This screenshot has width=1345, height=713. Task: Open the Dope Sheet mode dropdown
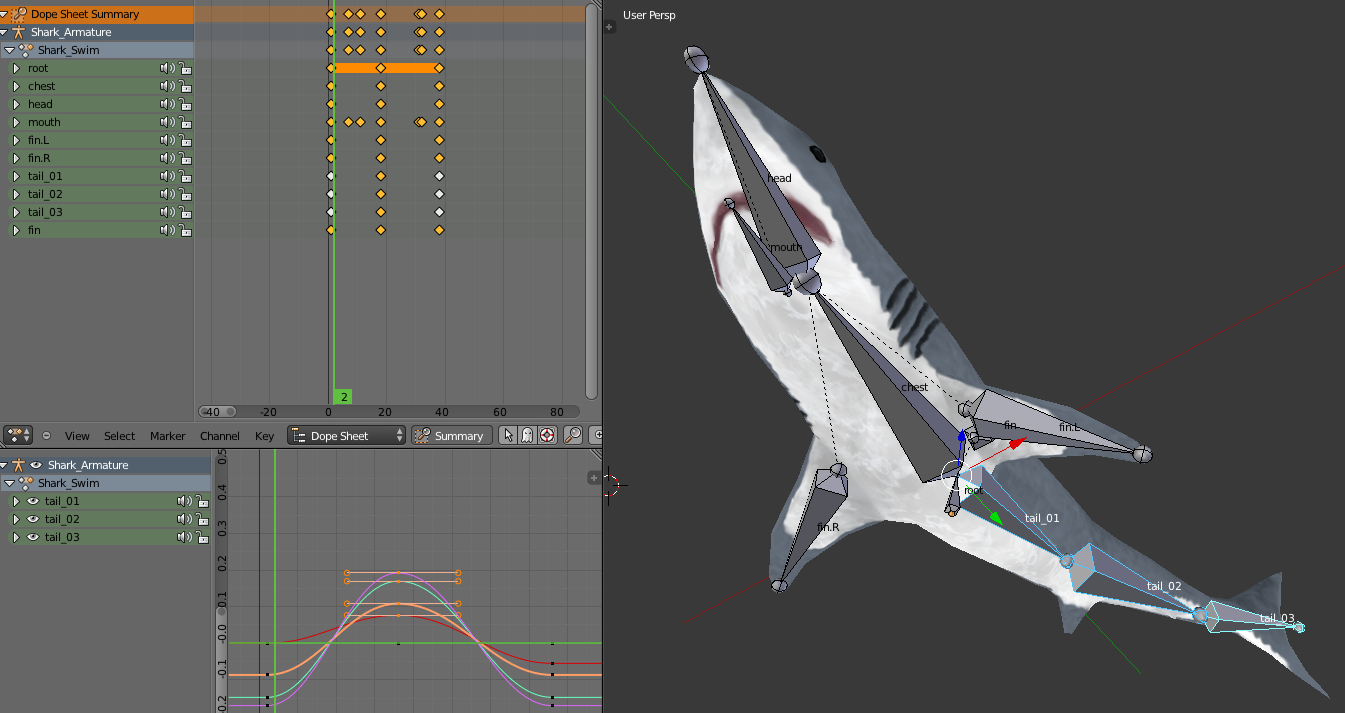pos(347,435)
